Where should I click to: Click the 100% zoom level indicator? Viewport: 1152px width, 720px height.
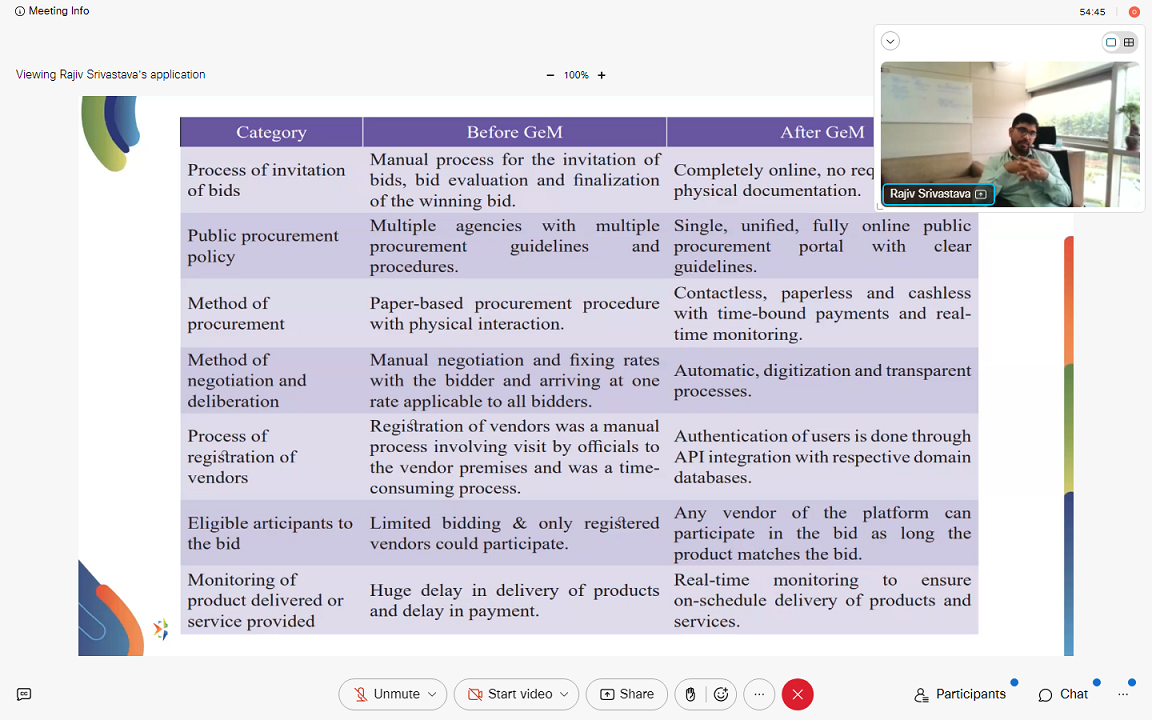pos(576,75)
